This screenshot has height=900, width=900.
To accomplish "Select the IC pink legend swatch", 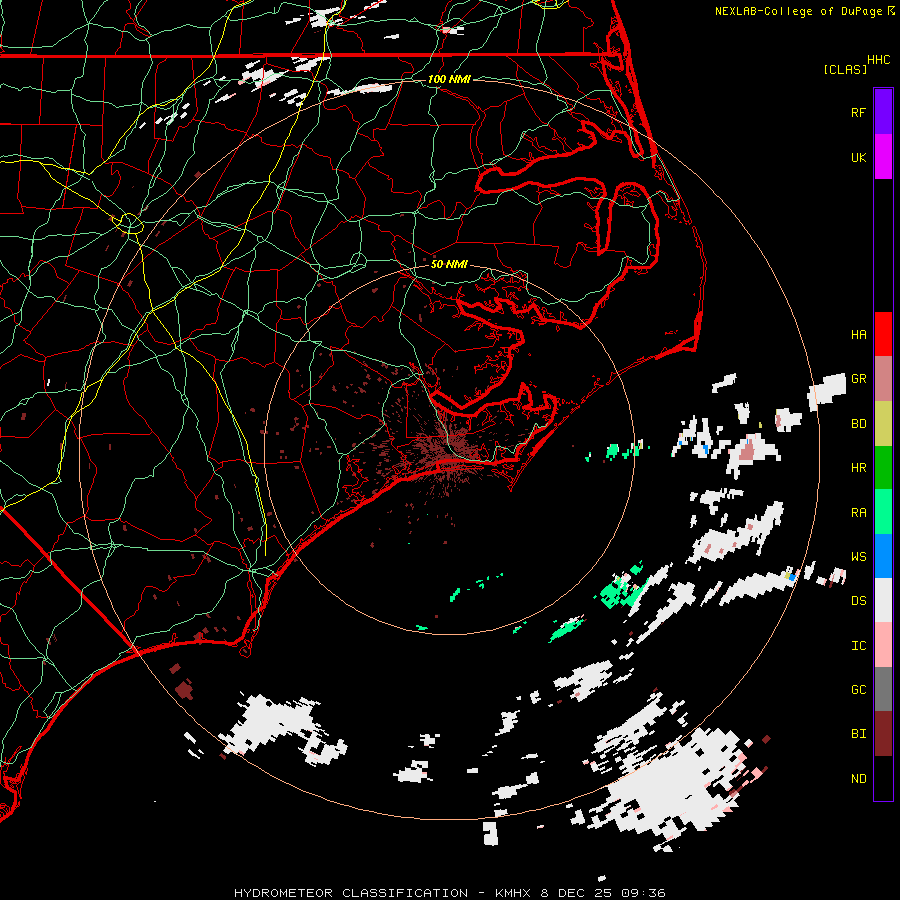I will (x=883, y=645).
